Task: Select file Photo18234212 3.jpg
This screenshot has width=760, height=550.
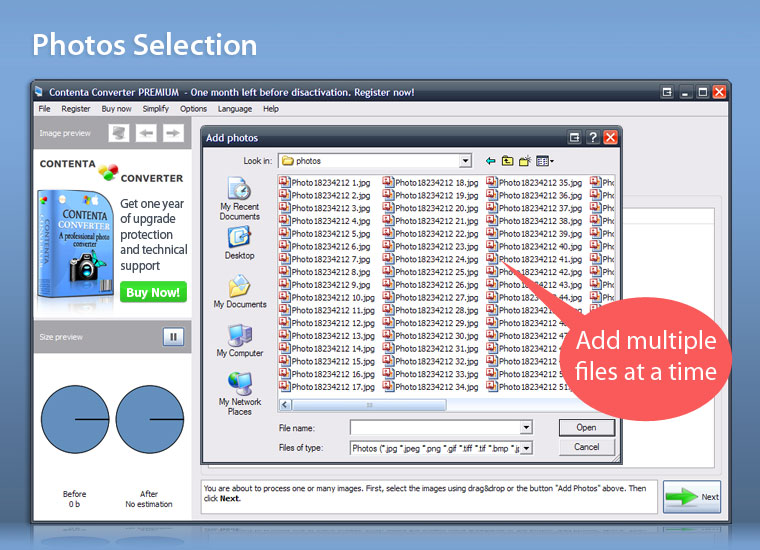Action: click(325, 208)
